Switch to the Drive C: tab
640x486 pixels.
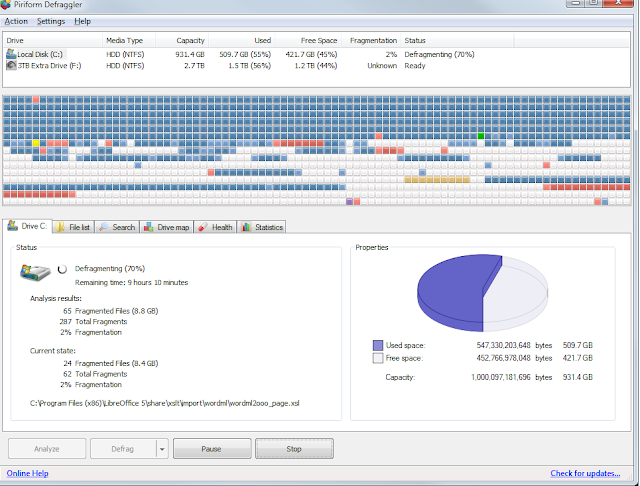click(x=28, y=226)
